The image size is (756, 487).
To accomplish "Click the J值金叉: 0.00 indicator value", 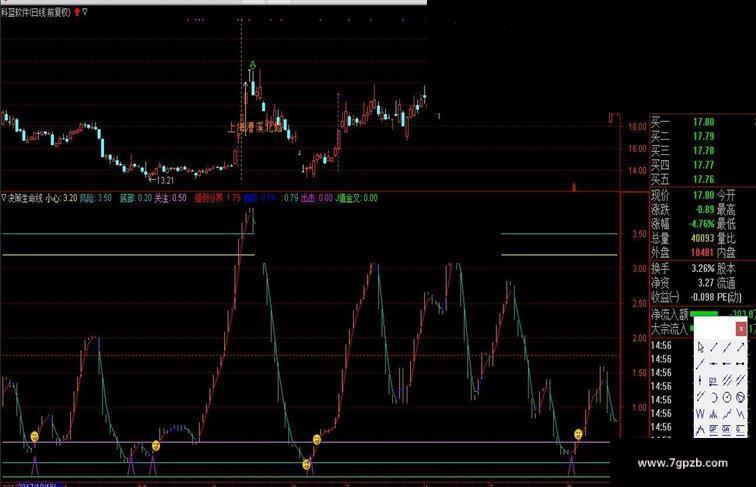I will (x=356, y=198).
